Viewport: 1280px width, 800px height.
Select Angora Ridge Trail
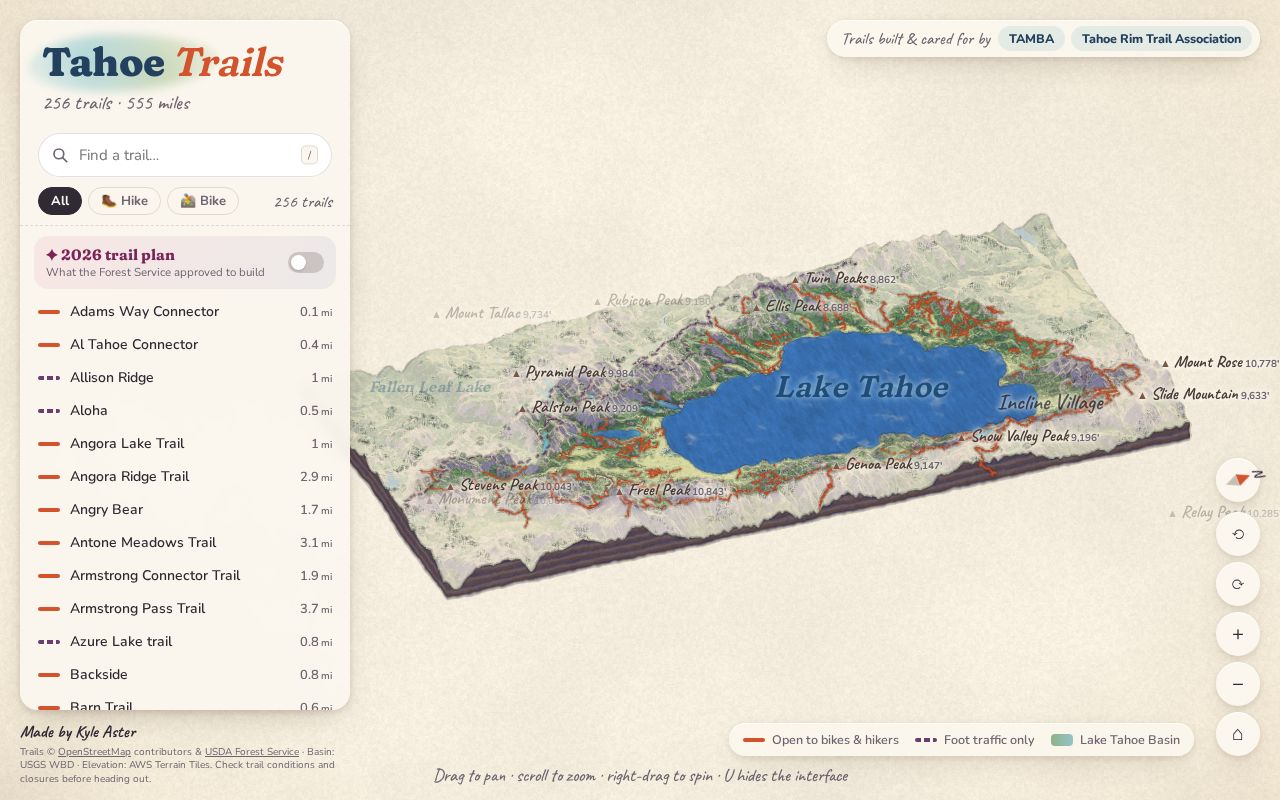185,477
